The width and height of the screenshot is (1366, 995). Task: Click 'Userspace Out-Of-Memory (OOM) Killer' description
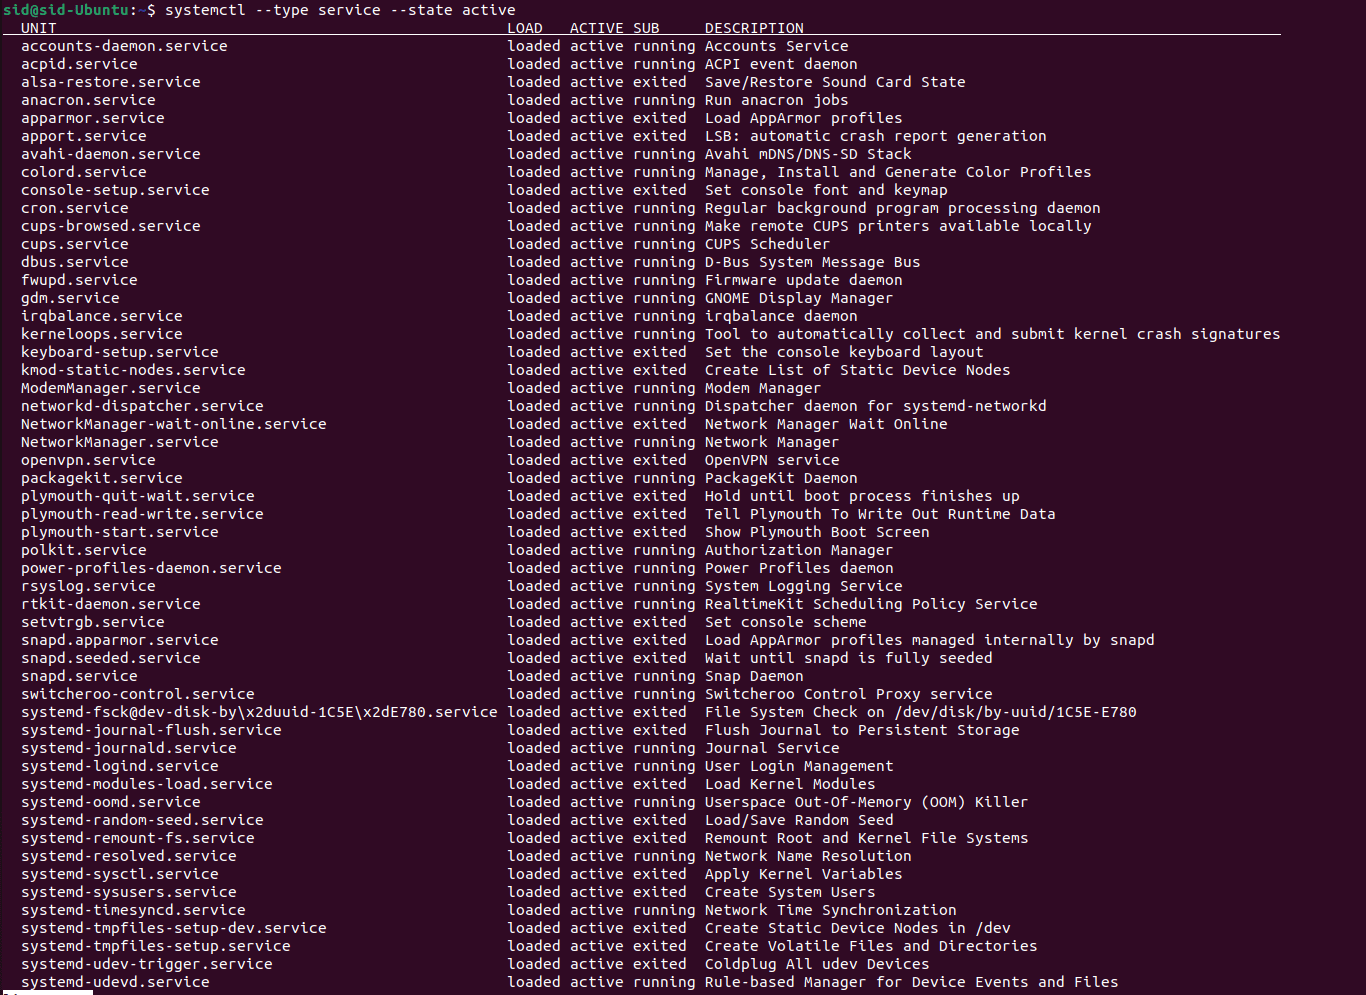(865, 802)
